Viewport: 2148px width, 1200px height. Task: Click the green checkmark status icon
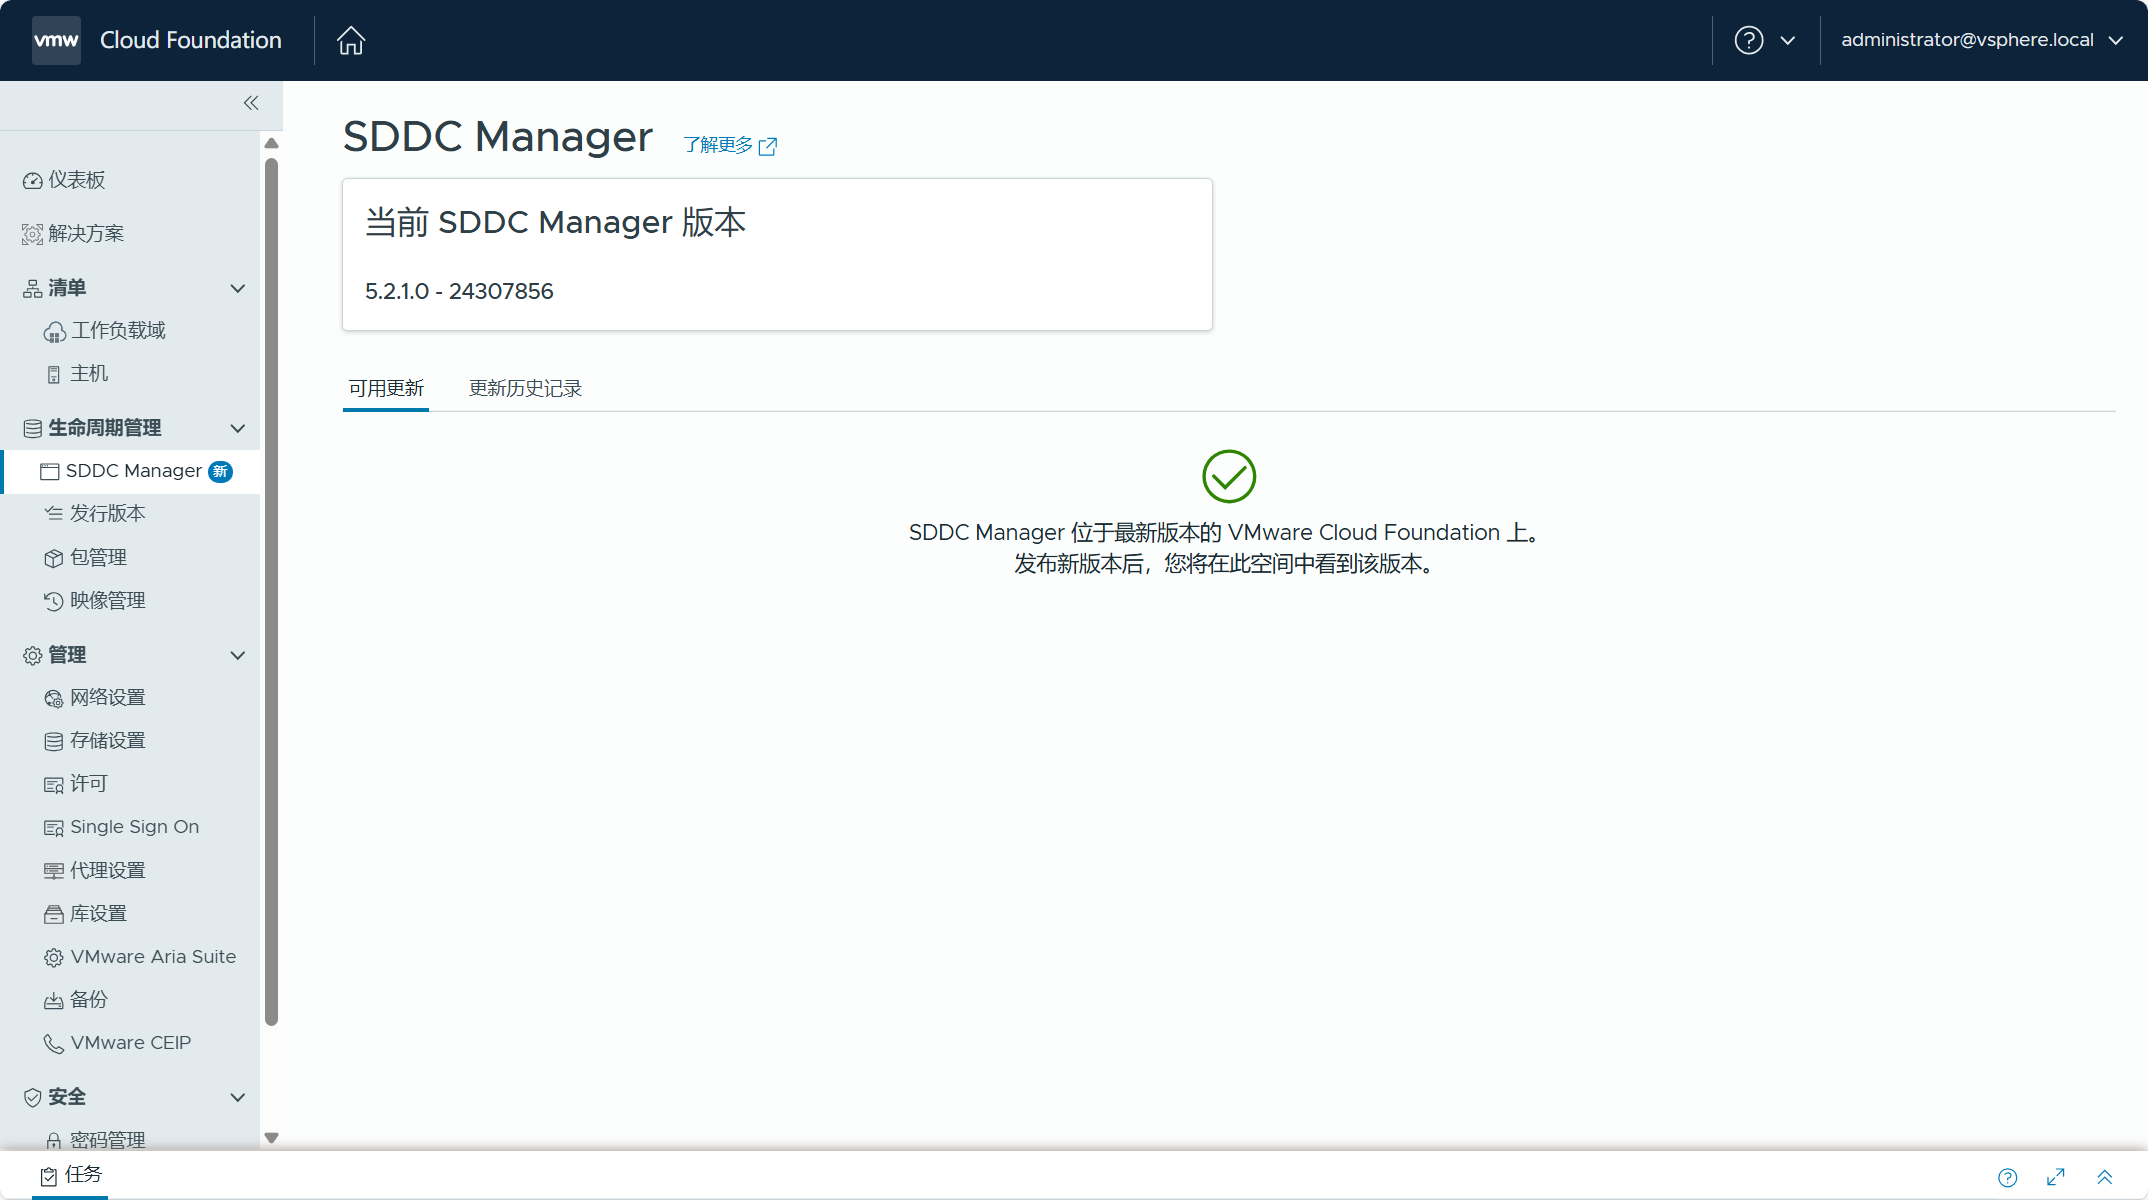(x=1229, y=477)
